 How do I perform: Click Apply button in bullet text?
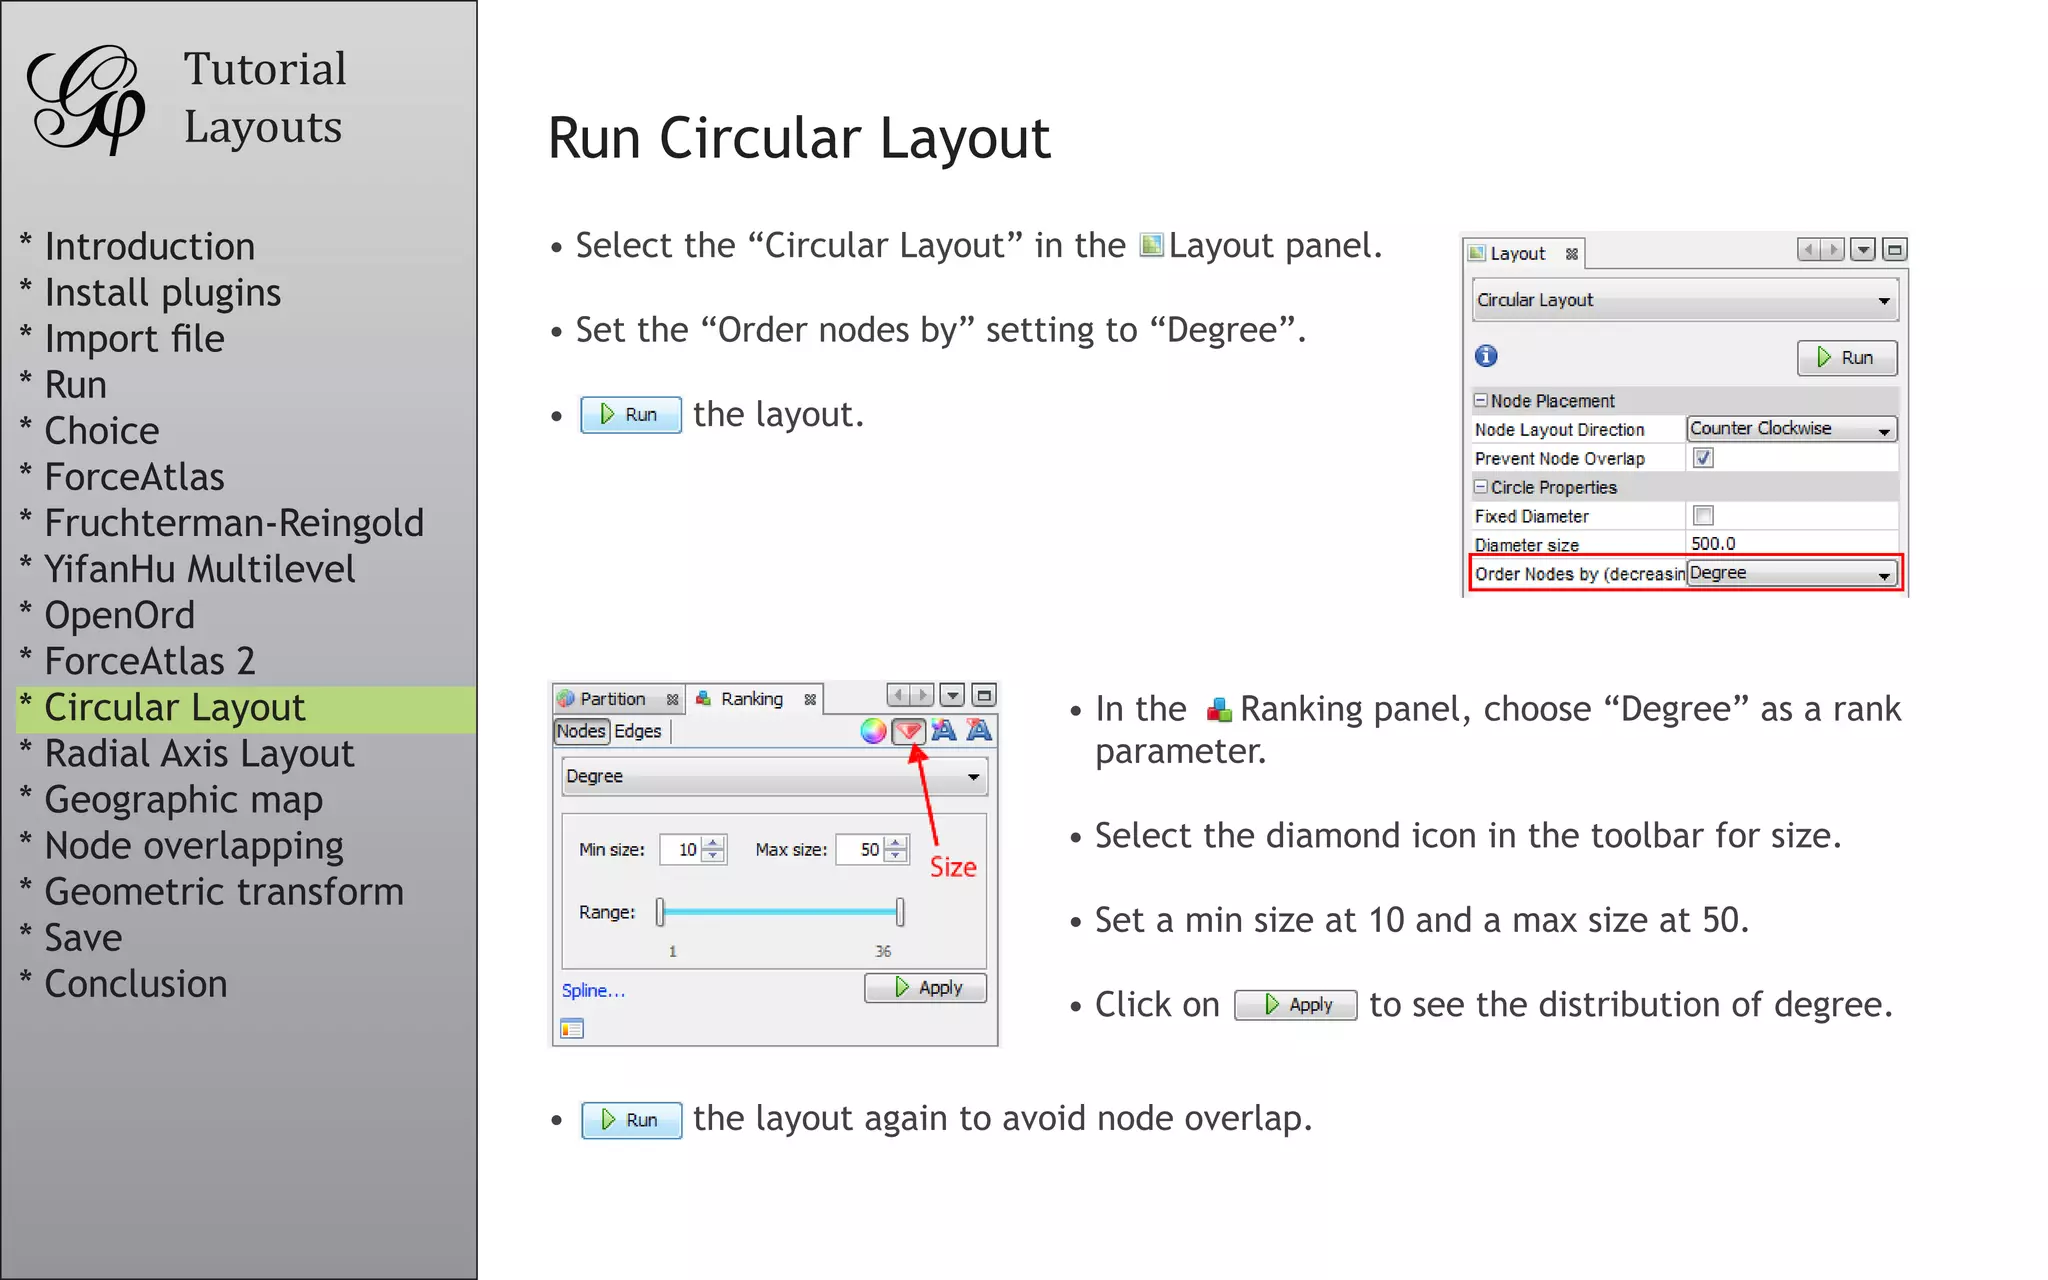coord(1296,1005)
